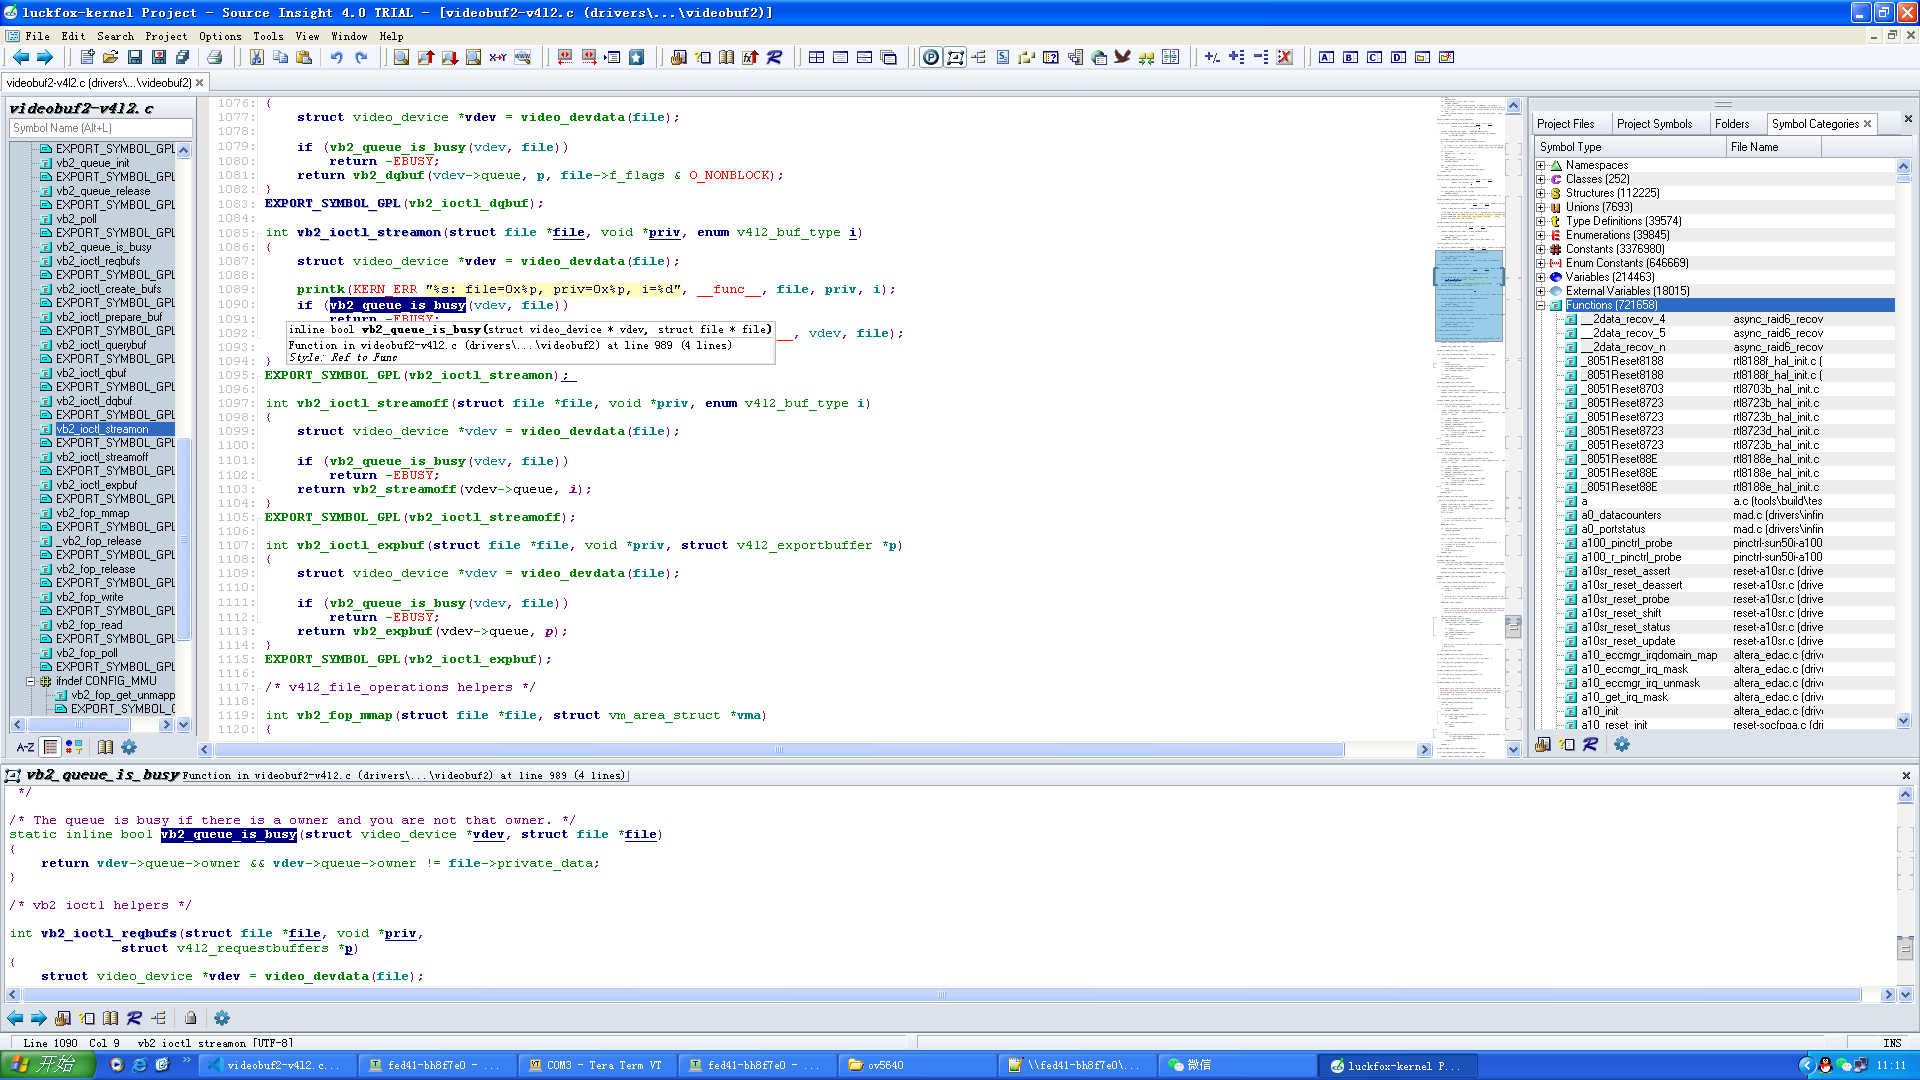The height and width of the screenshot is (1080, 1920).
Task: Click the Save file toolbar icon
Action: tap(135, 58)
